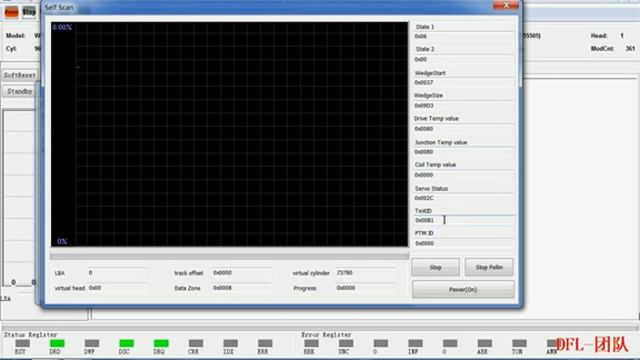Click the State 1 value field
This screenshot has height=360, width=640.
[464, 36]
